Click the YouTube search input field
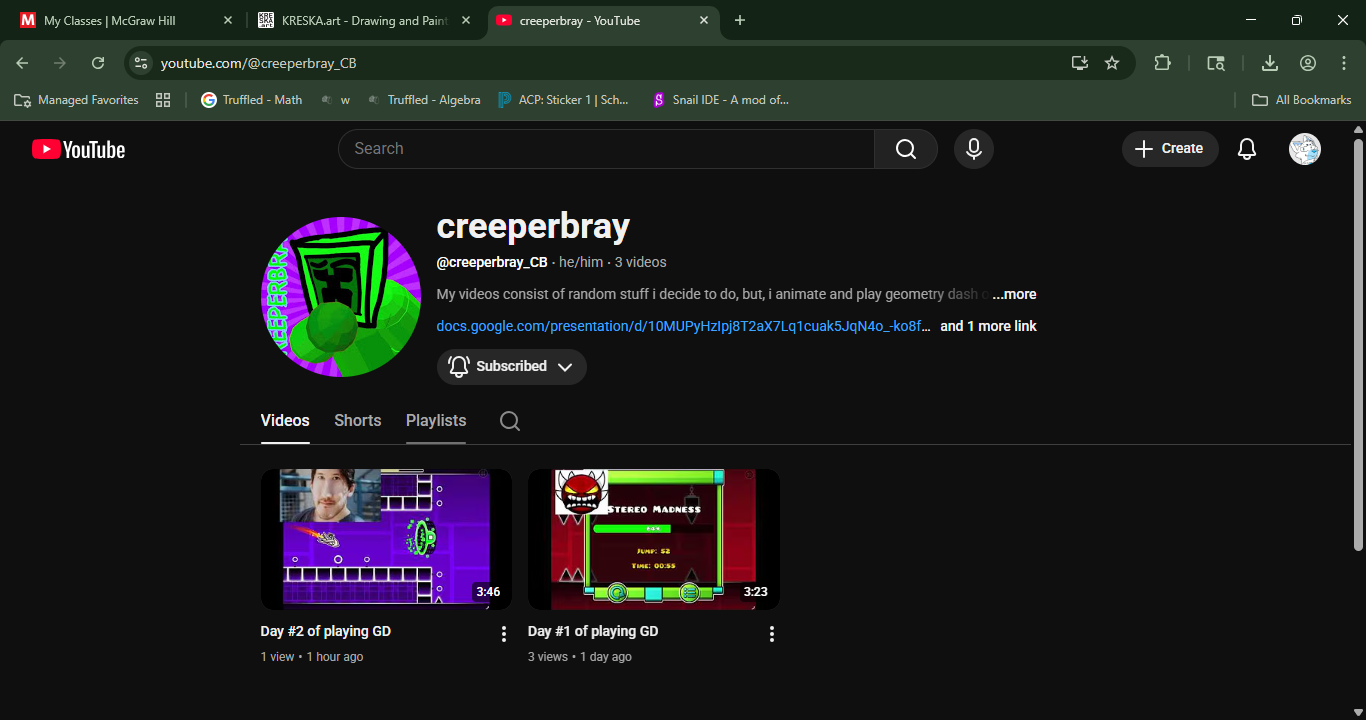Viewport: 1366px width, 720px height. pos(606,149)
